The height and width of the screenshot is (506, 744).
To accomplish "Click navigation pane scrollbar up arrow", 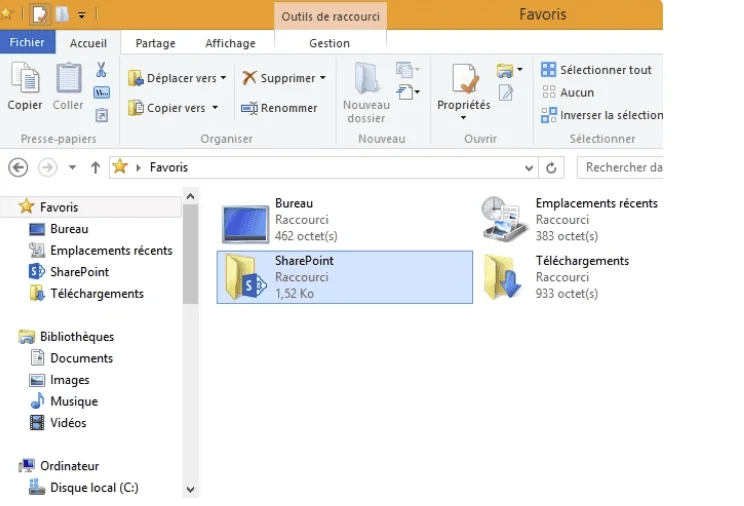I will (x=190, y=196).
